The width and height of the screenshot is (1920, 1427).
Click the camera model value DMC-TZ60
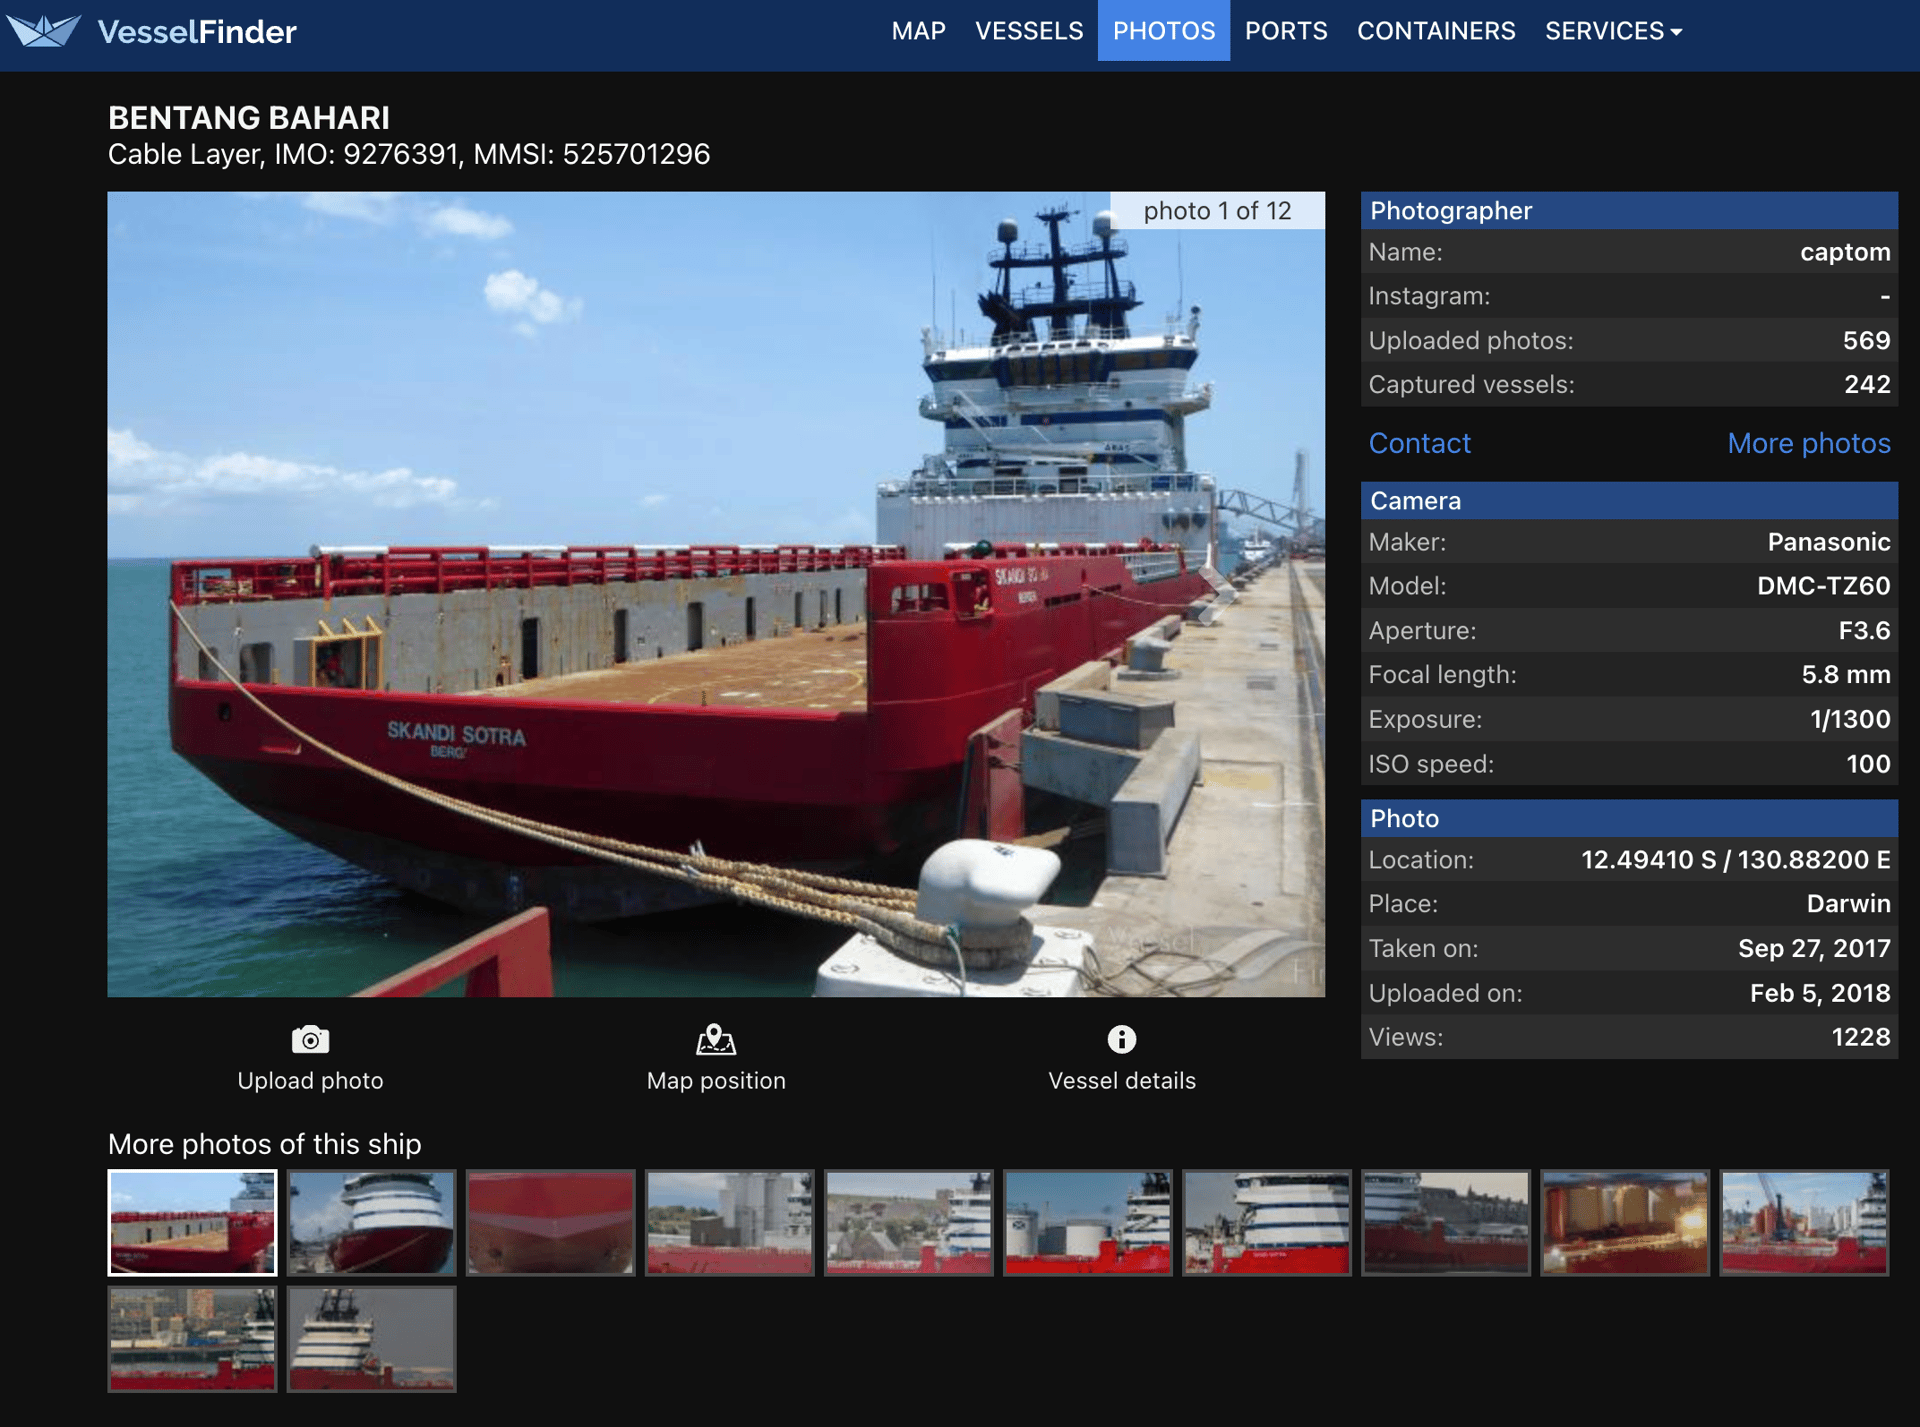click(x=1823, y=586)
